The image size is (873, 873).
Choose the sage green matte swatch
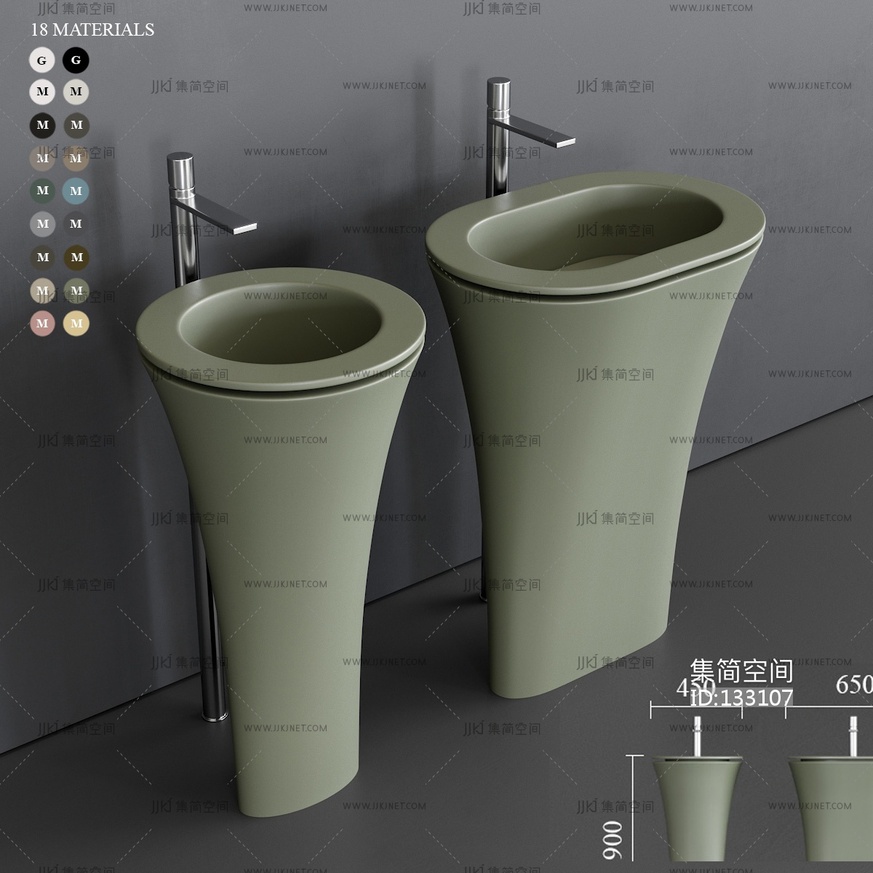click(76, 290)
